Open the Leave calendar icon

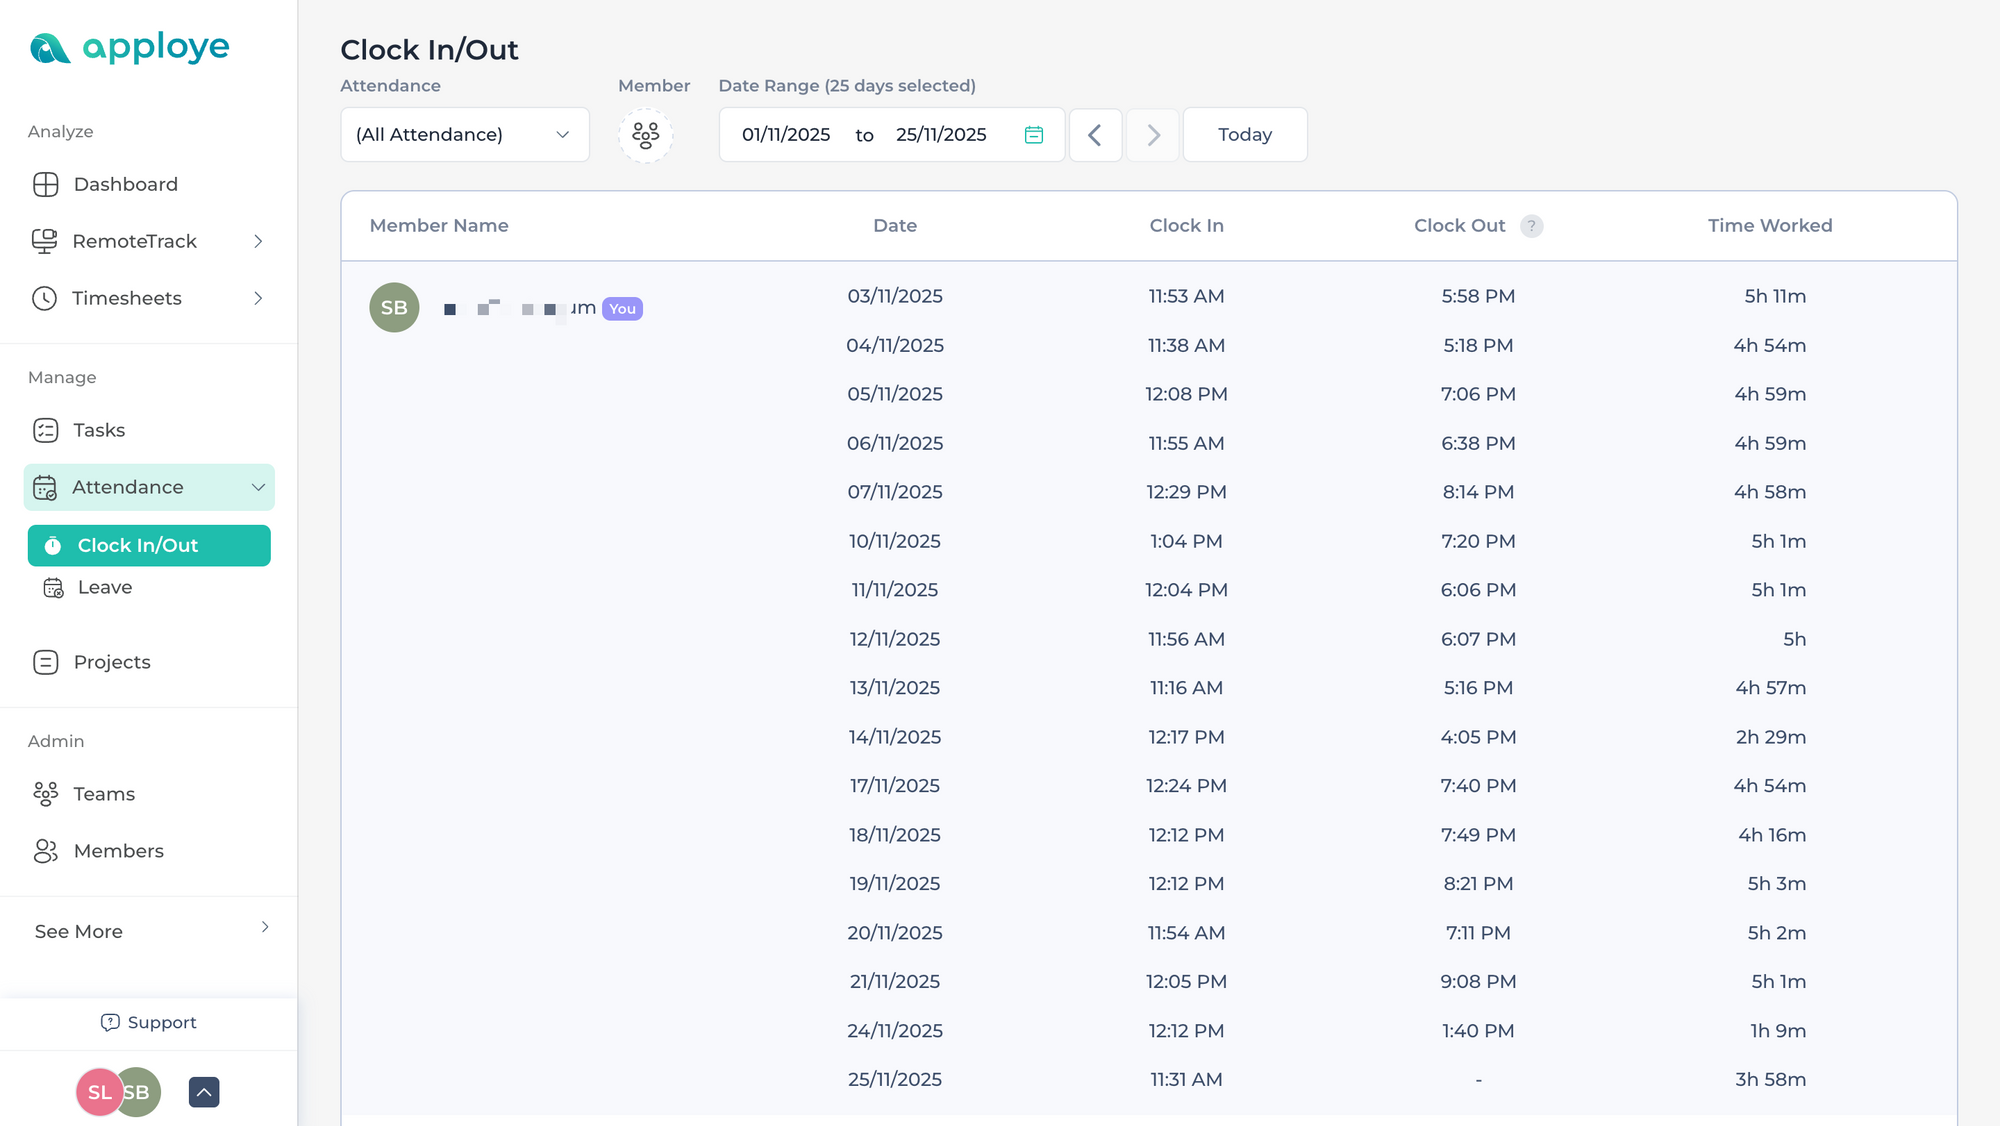(53, 587)
